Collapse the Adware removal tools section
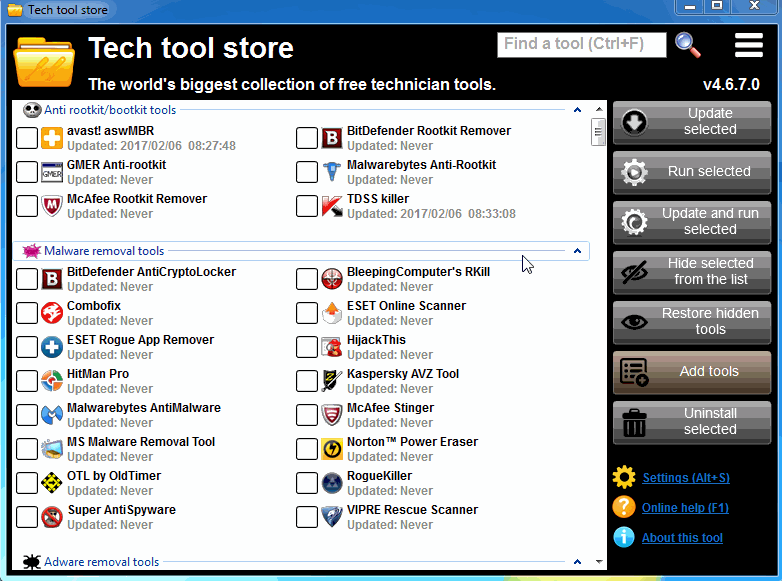Viewport: 782px width, 581px height. pyautogui.click(x=578, y=562)
